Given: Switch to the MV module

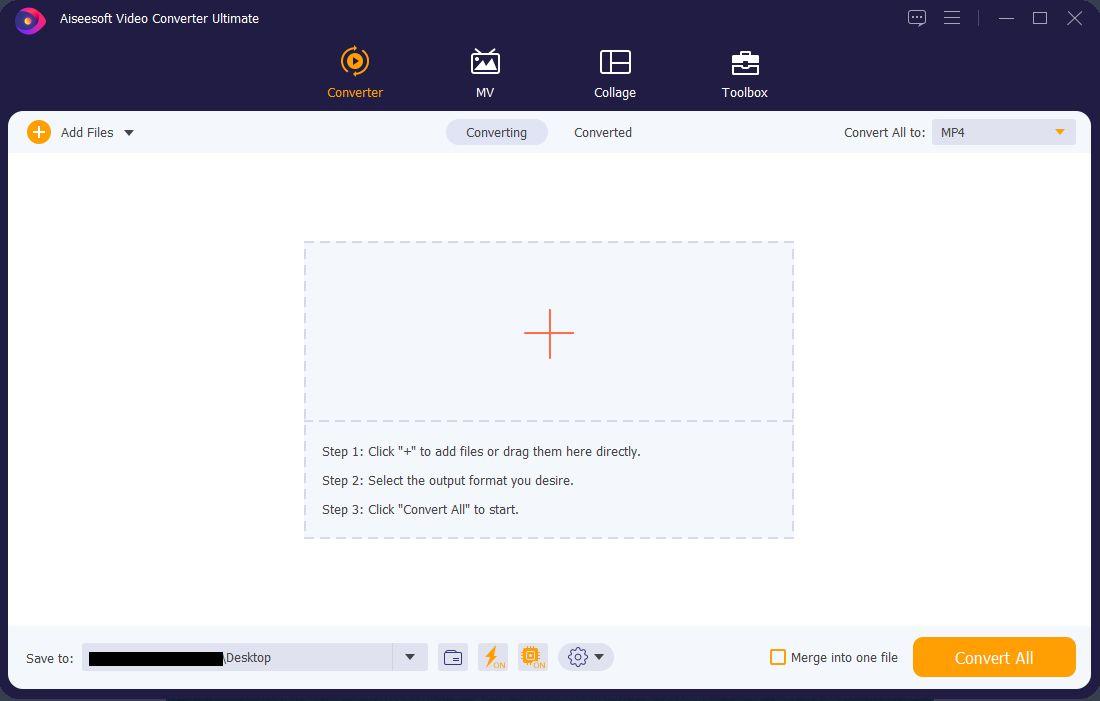Looking at the screenshot, I should (485, 62).
